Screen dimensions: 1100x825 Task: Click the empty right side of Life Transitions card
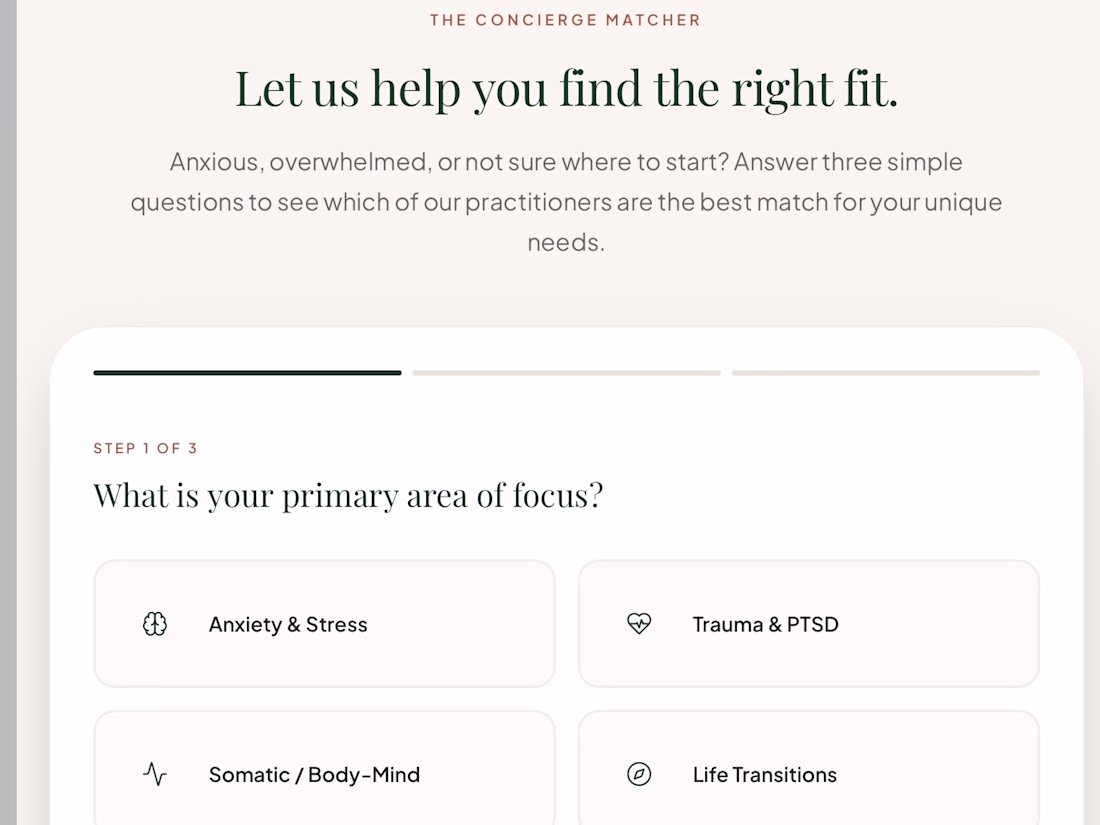940,772
